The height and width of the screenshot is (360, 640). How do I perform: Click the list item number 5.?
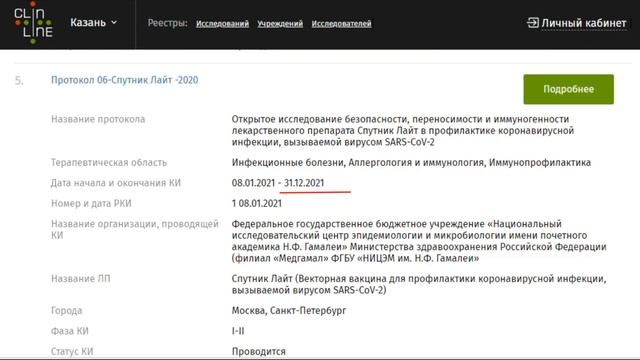(x=19, y=80)
